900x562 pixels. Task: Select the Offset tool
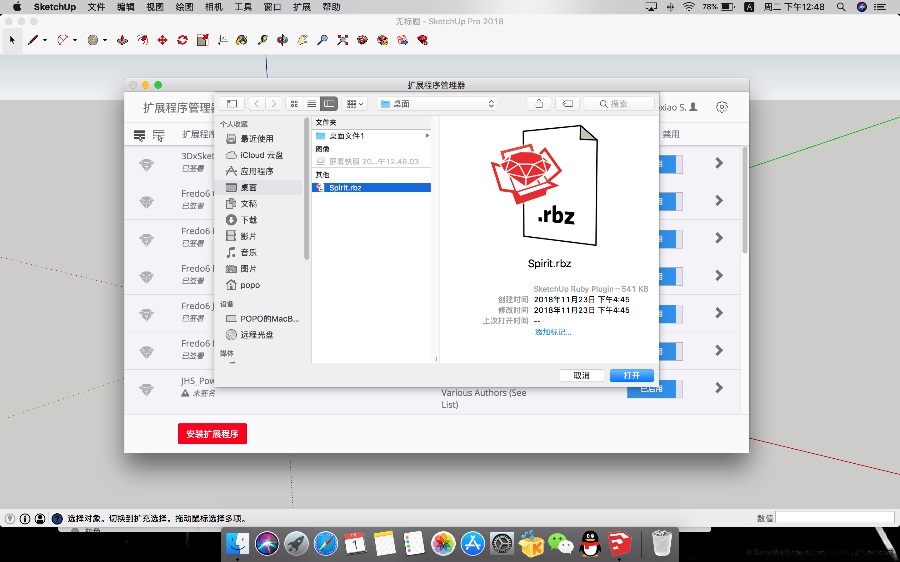pos(142,40)
